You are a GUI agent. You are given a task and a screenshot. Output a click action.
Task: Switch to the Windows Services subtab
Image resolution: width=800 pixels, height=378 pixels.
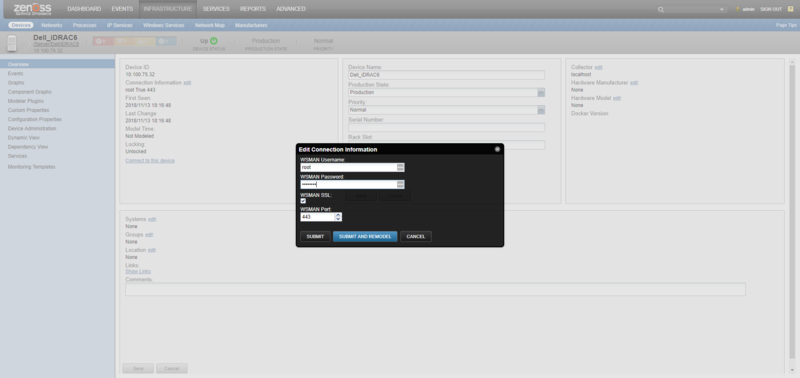point(164,25)
